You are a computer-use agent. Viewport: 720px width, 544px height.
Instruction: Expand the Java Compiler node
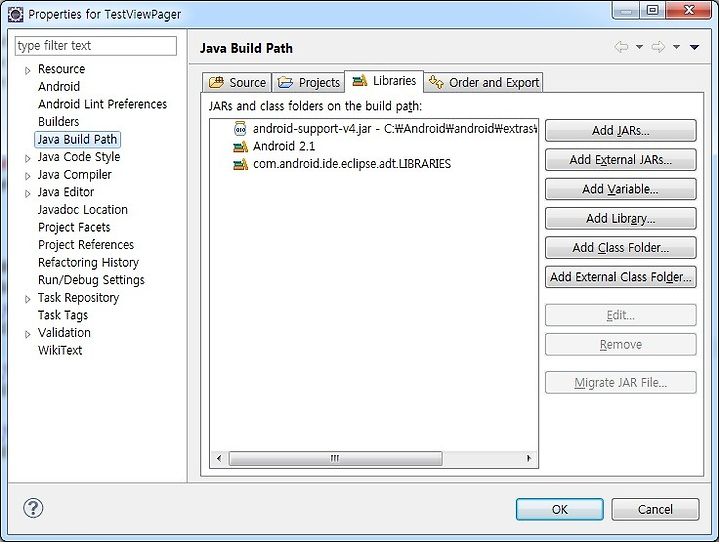[28, 176]
